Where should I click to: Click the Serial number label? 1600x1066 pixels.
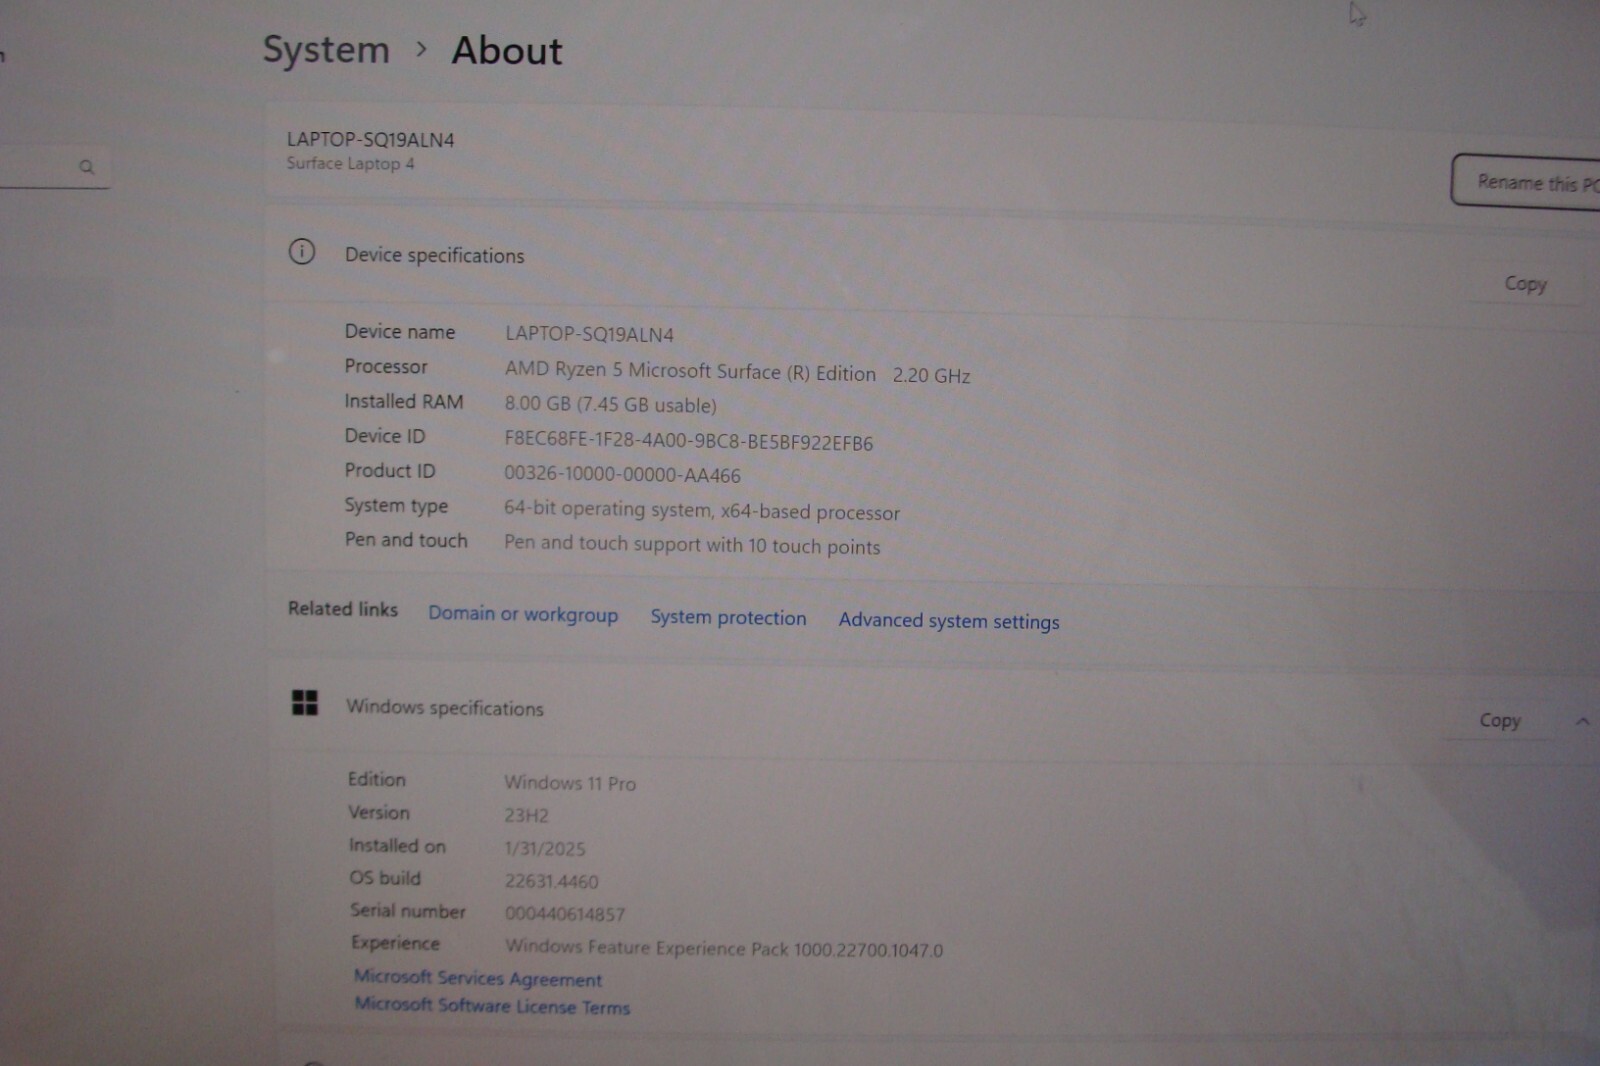tap(408, 910)
